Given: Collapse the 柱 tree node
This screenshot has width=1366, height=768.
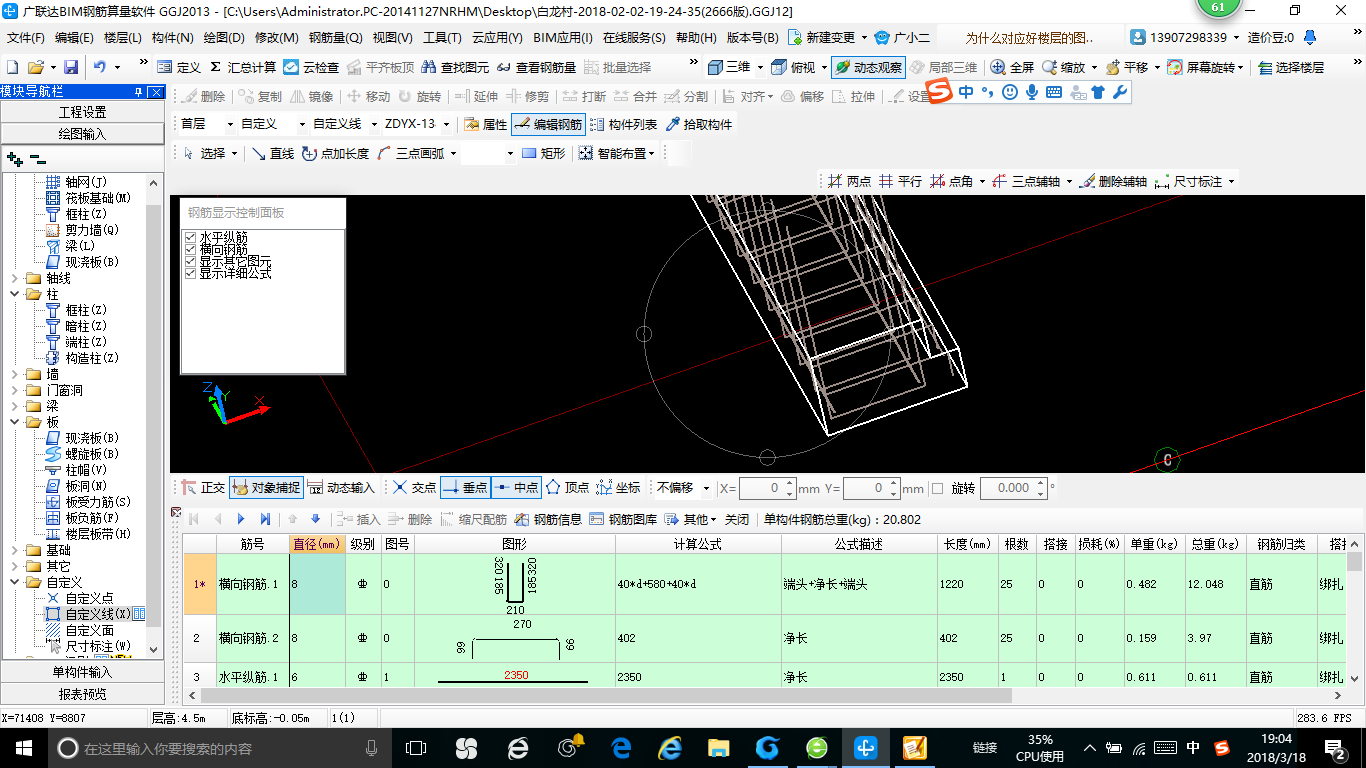Looking at the screenshot, I should pyautogui.click(x=14, y=294).
